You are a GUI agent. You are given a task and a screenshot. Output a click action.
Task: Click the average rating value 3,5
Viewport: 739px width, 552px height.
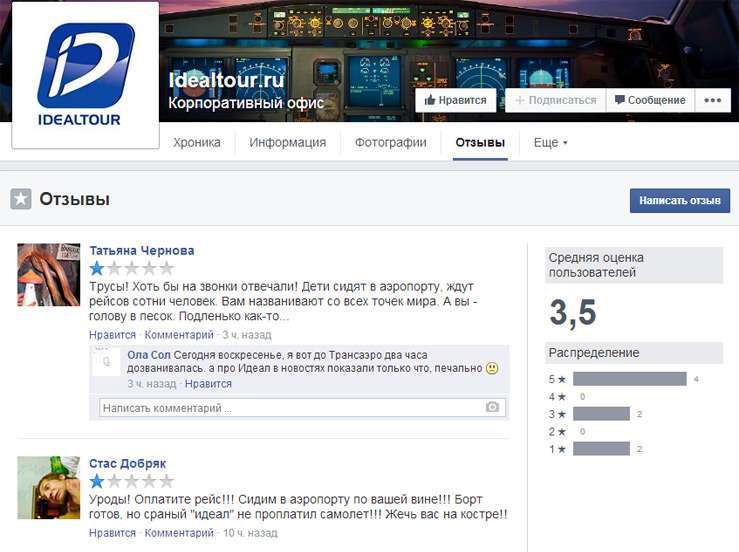click(x=573, y=313)
